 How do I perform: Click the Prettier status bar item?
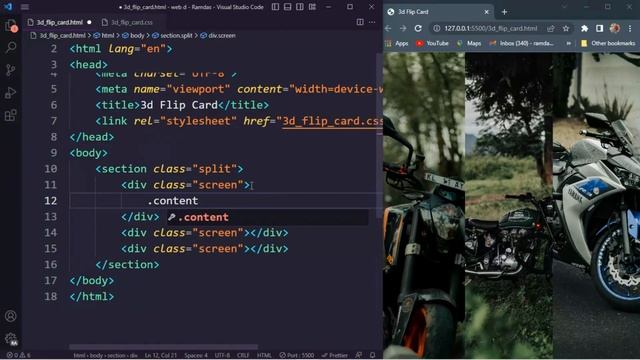pyautogui.click(x=335, y=356)
